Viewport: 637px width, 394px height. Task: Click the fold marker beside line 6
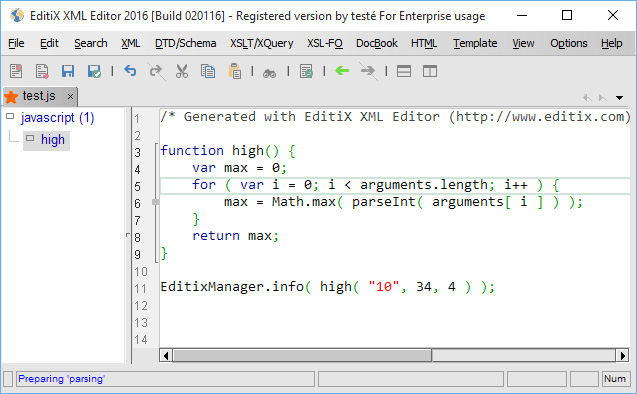click(155, 202)
